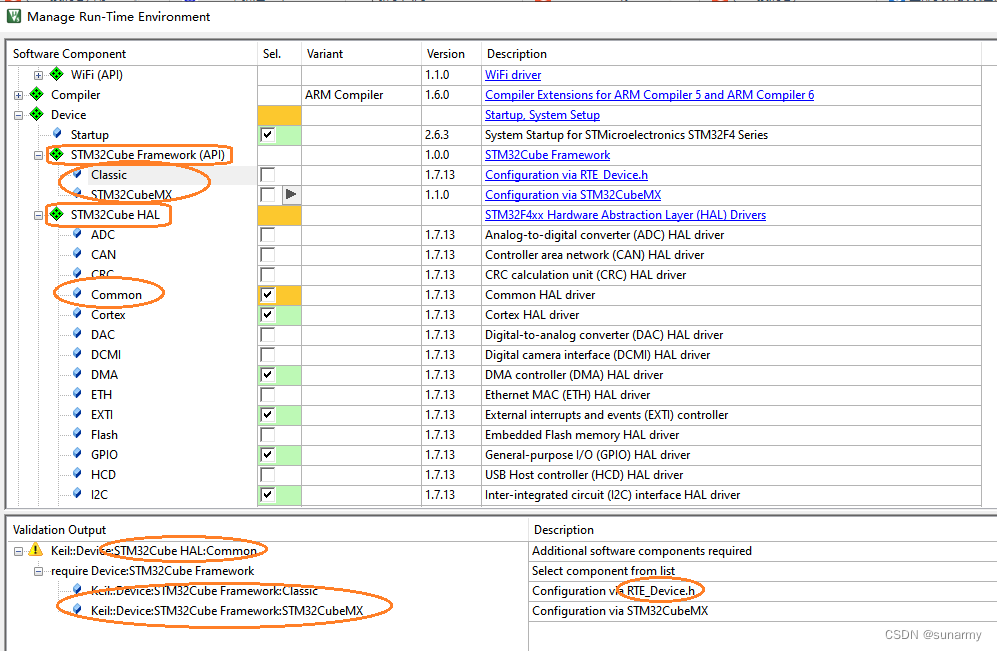Image resolution: width=997 pixels, height=651 pixels.
Task: Click the HCD component icon
Action: pyautogui.click(x=77, y=474)
